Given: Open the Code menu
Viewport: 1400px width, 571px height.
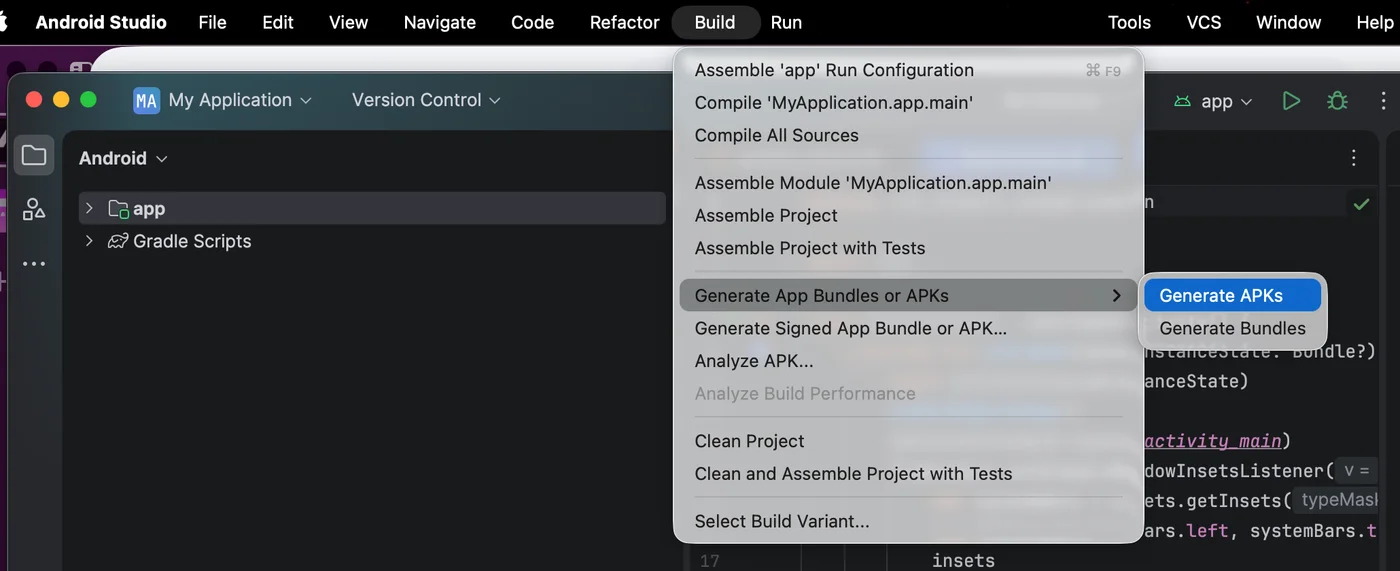Looking at the screenshot, I should pyautogui.click(x=532, y=22).
